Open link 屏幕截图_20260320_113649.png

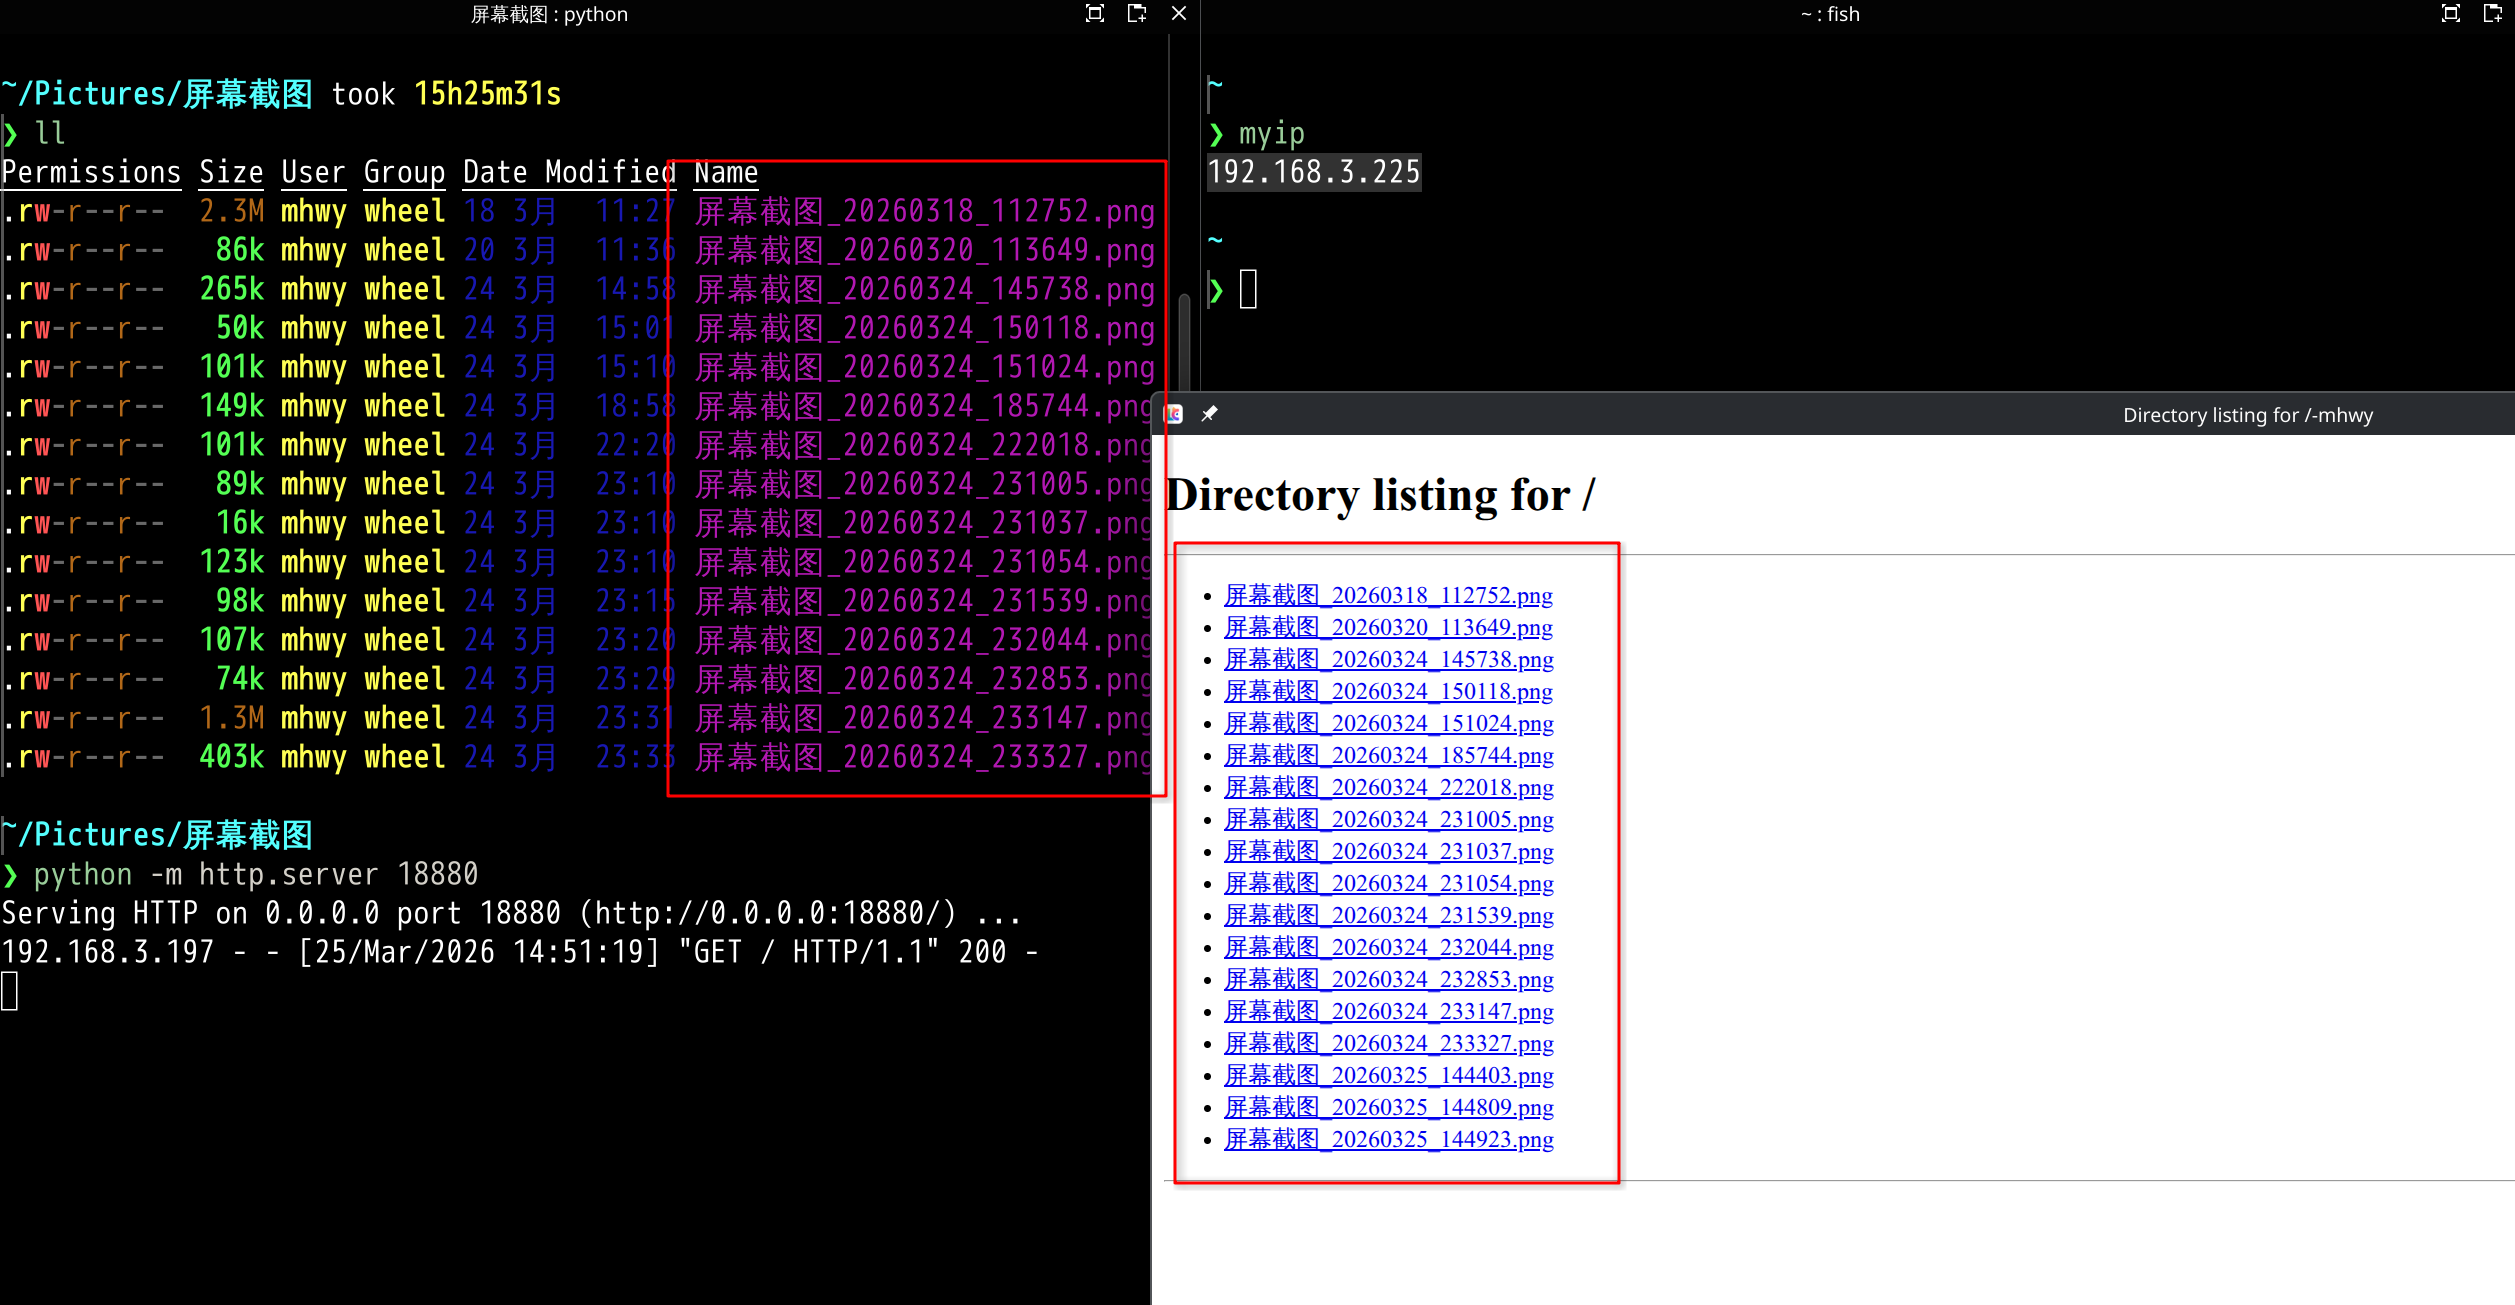pyautogui.click(x=1388, y=628)
